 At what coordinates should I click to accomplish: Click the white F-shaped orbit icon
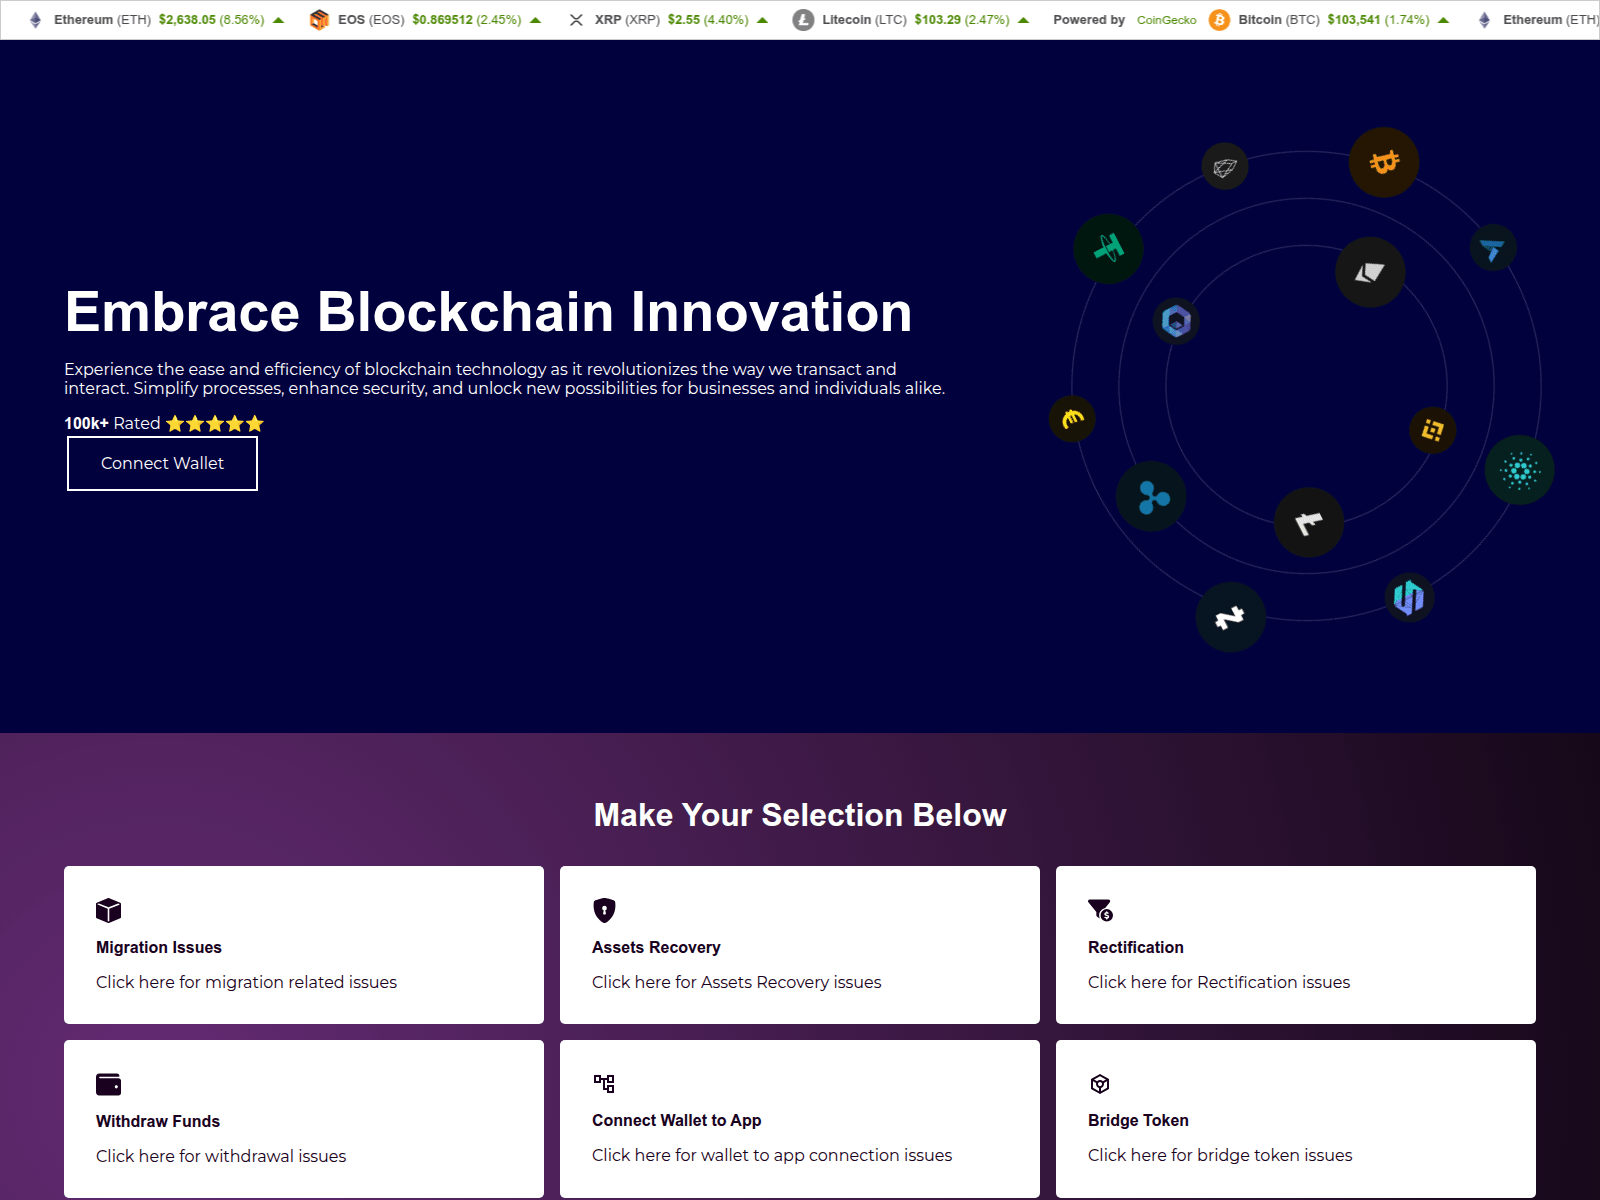pos(1309,522)
